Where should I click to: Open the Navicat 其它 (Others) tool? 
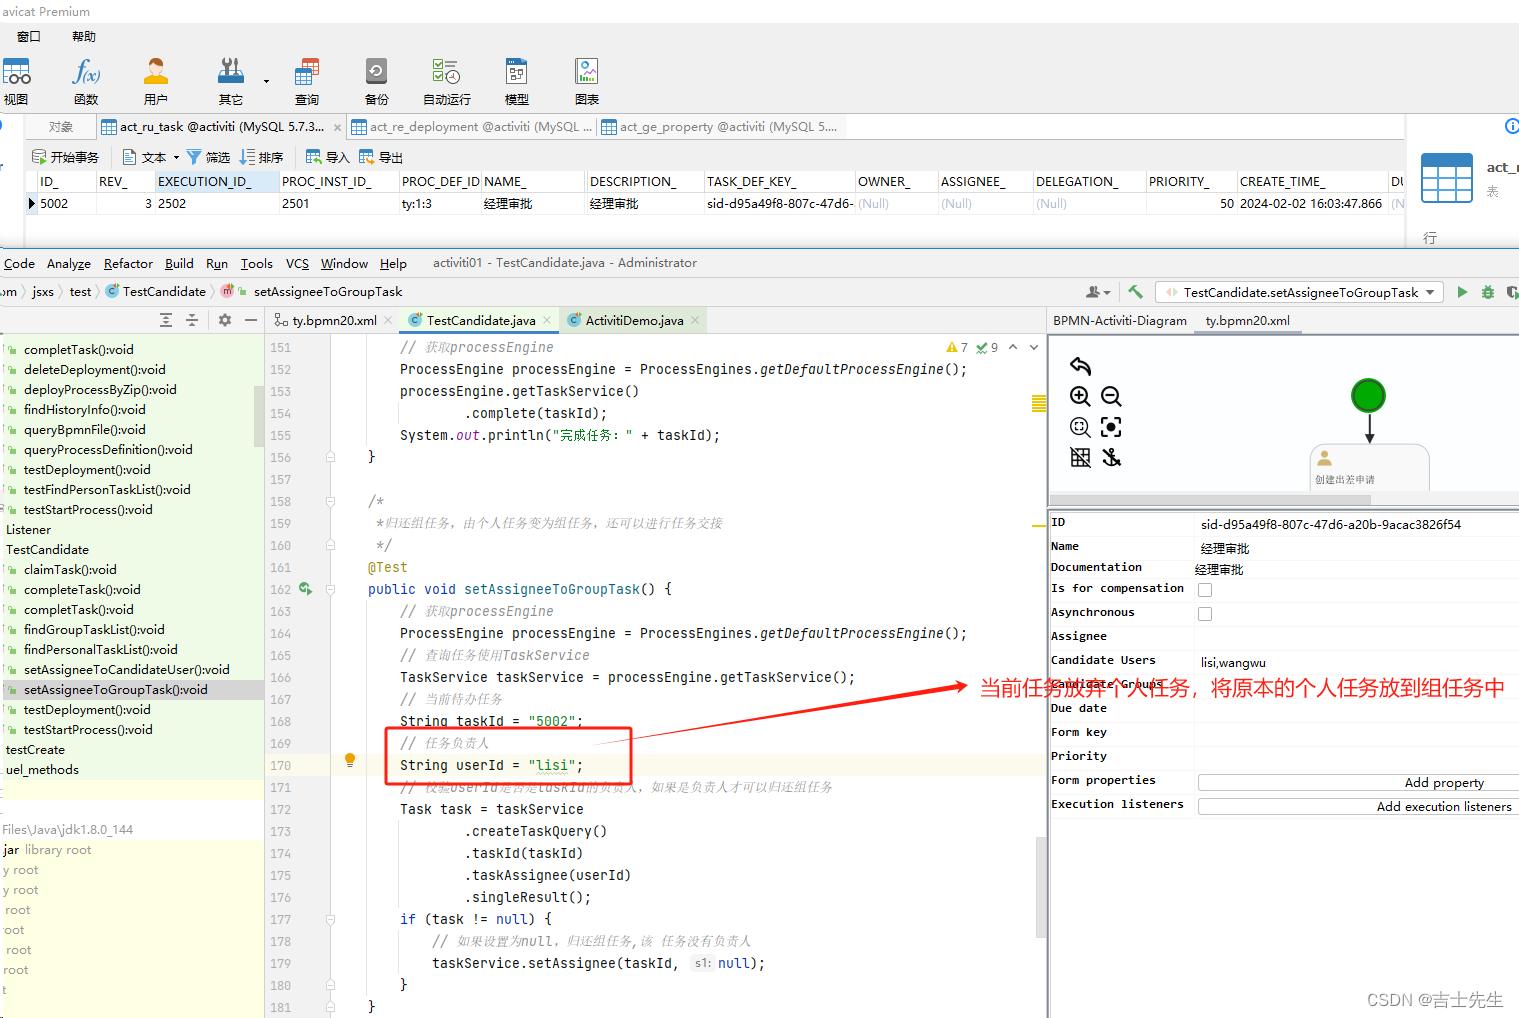click(231, 80)
